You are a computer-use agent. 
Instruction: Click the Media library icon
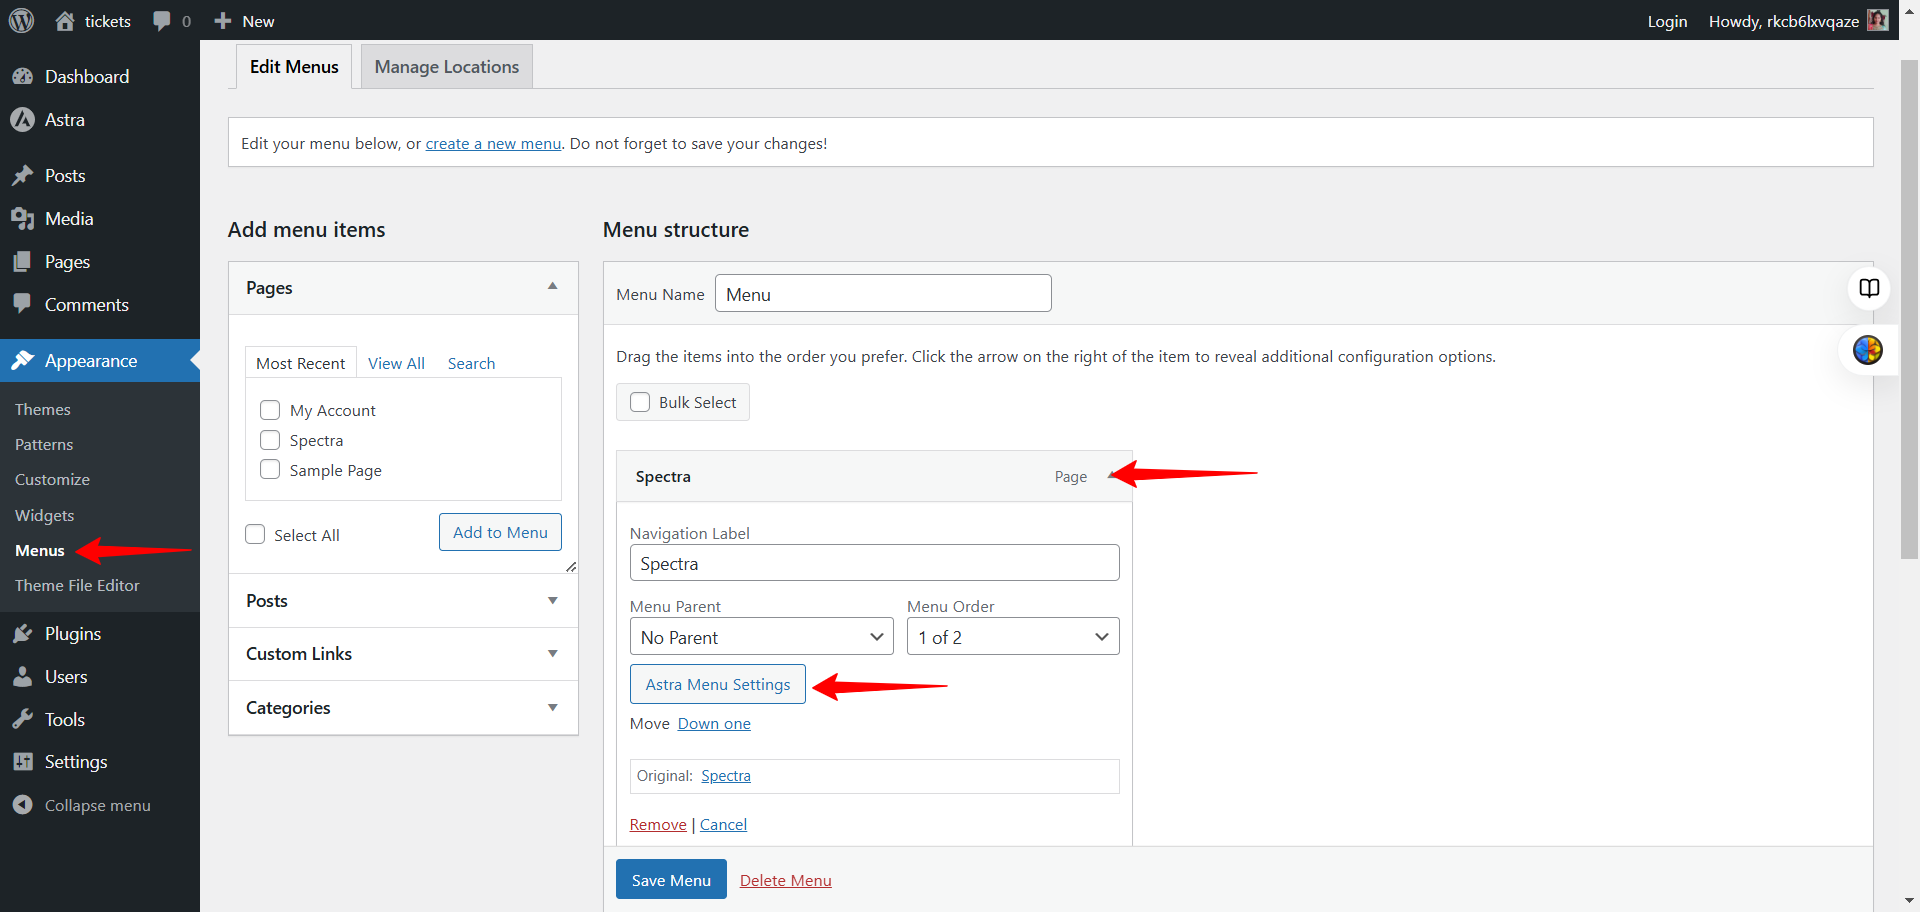22,219
